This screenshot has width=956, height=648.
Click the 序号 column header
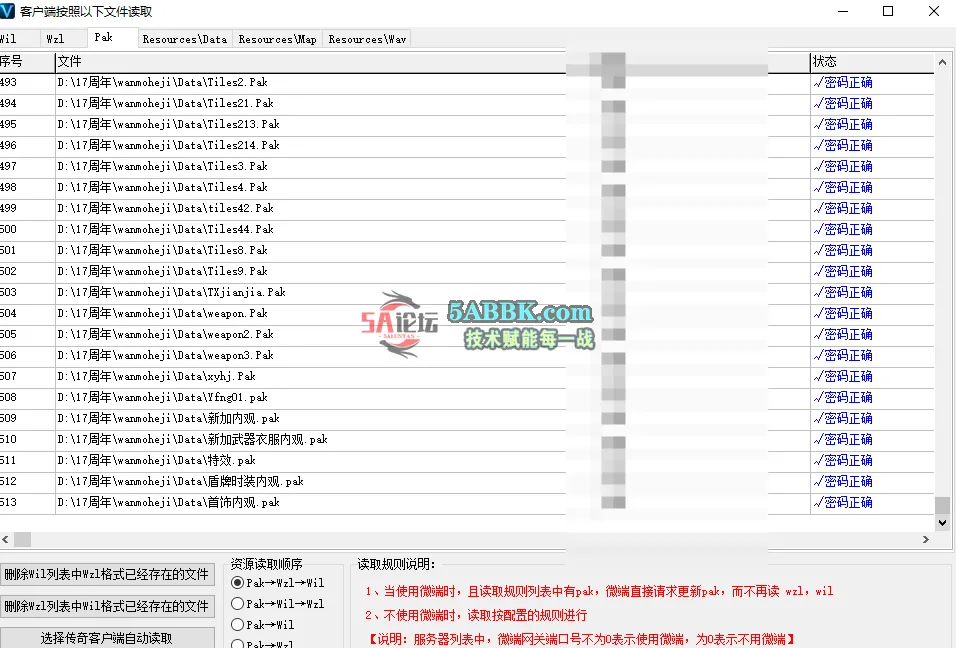tap(27, 62)
